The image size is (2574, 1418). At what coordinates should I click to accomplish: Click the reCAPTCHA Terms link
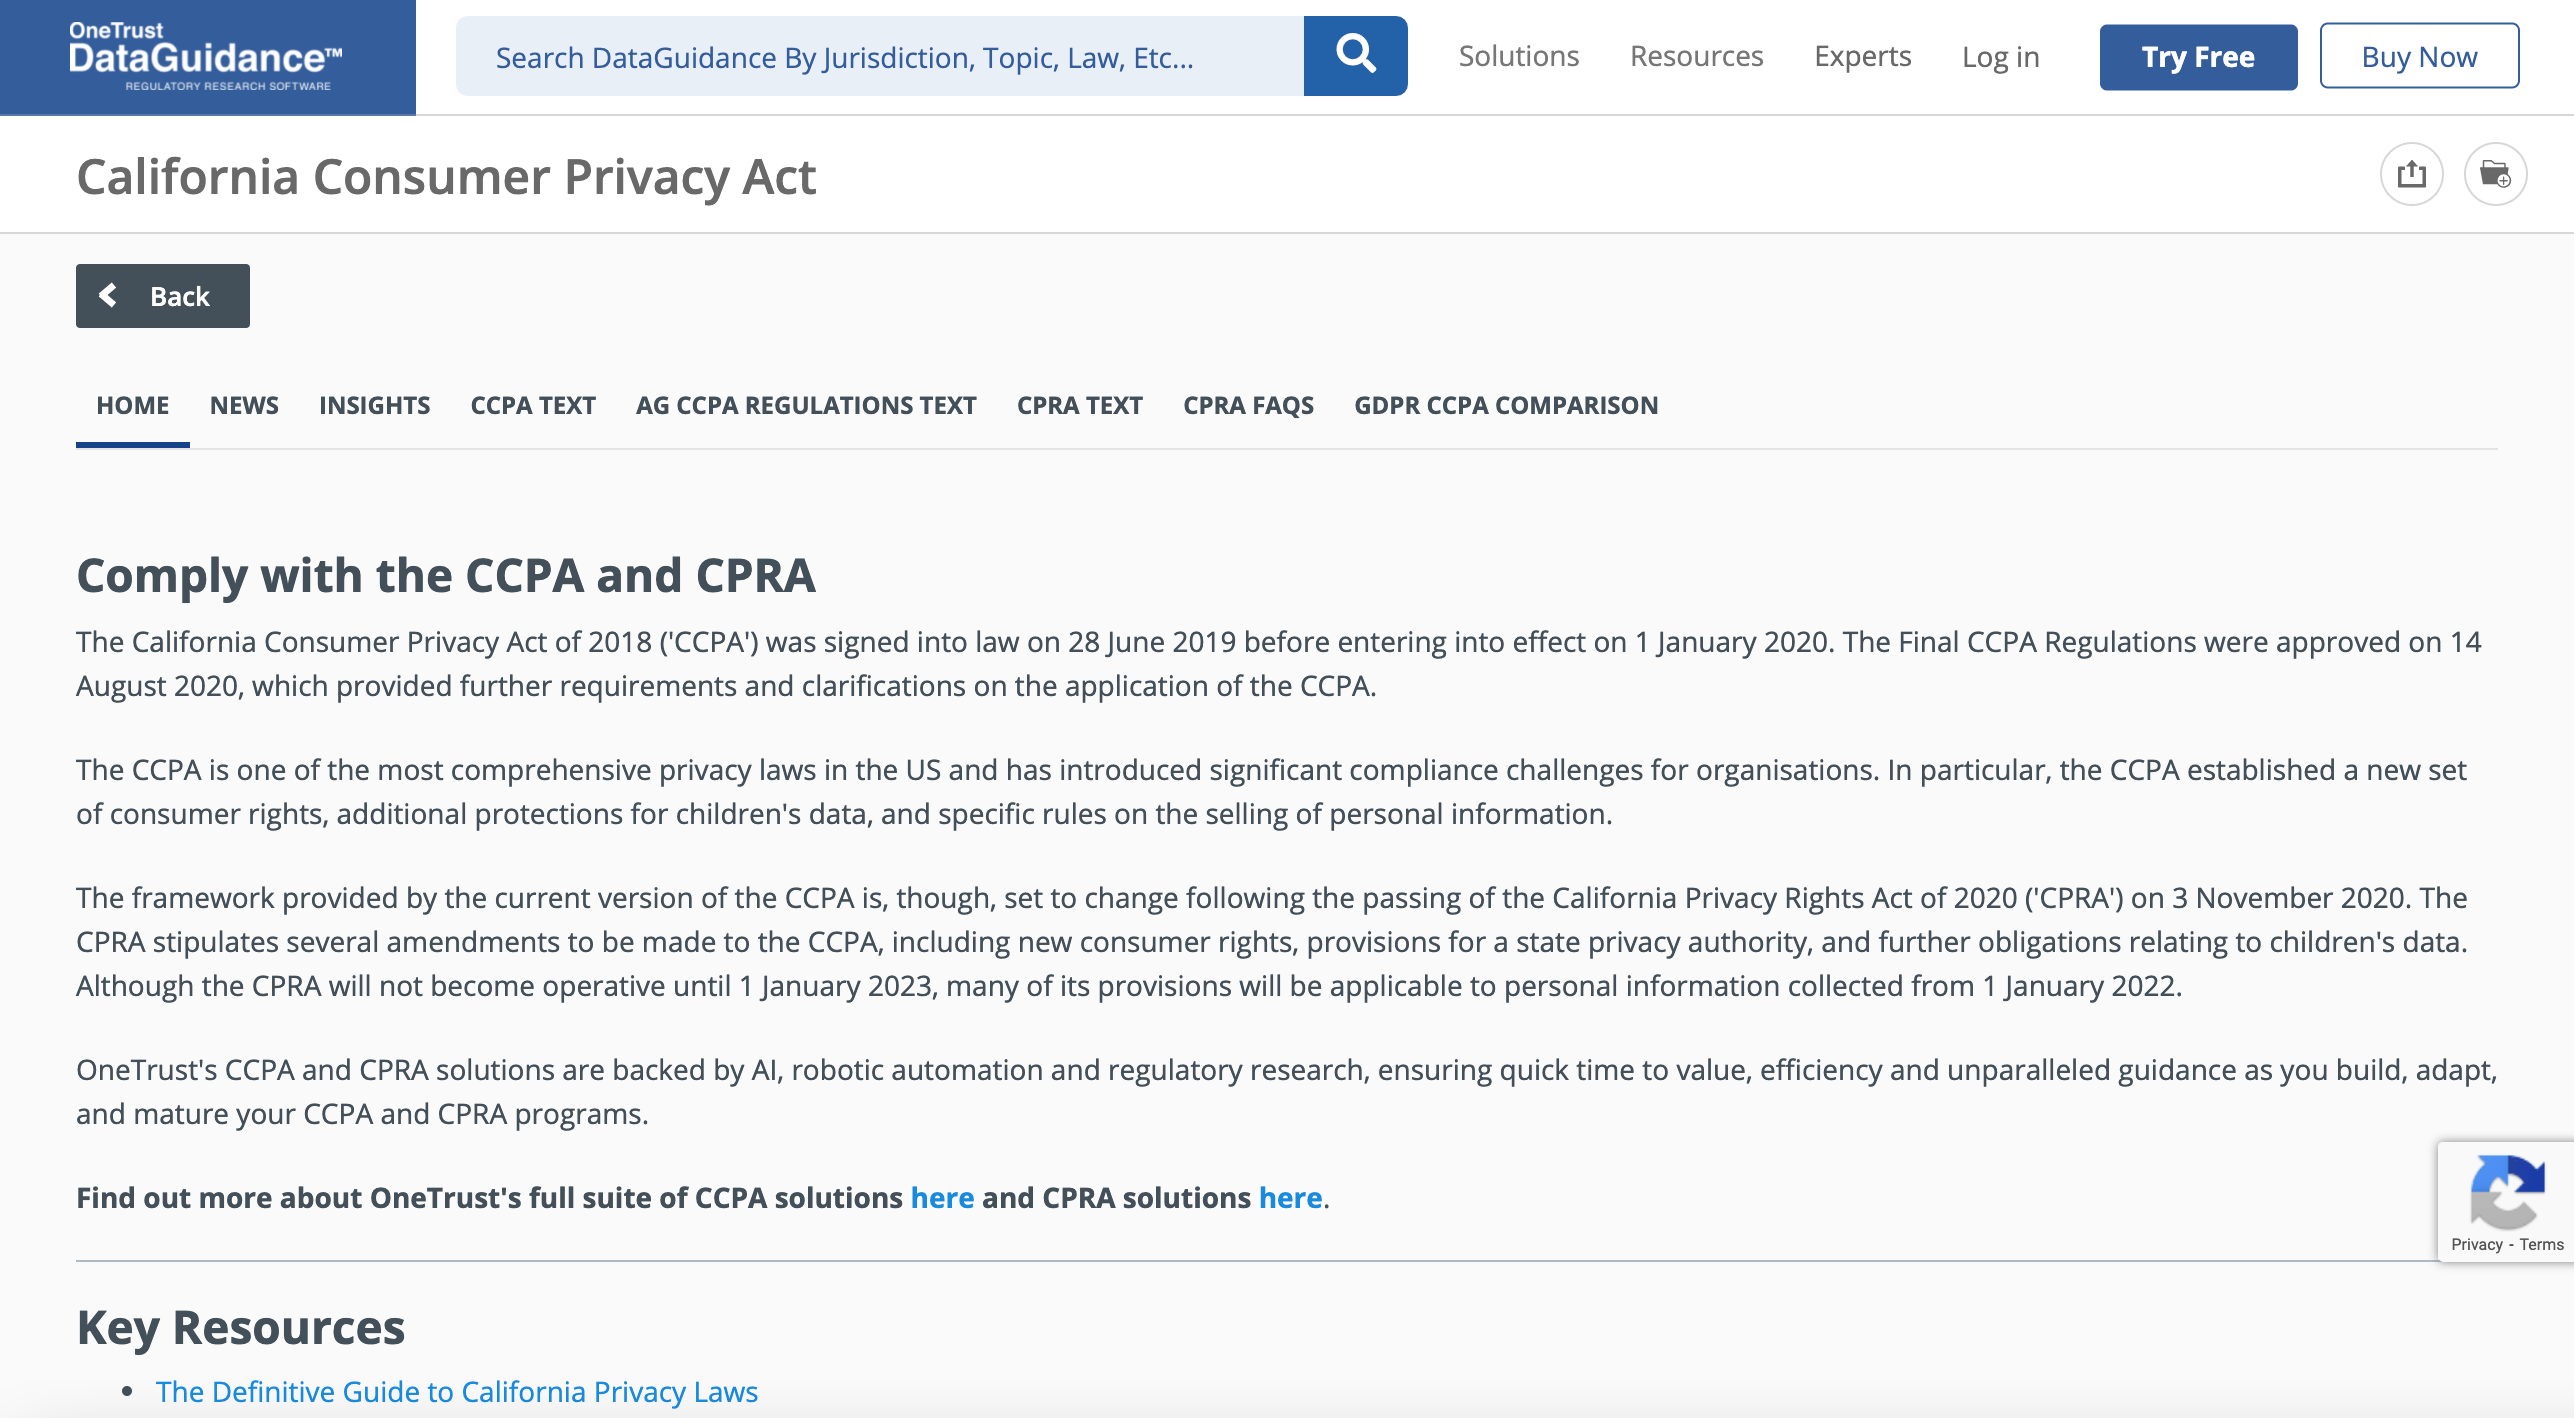(x=2541, y=1244)
